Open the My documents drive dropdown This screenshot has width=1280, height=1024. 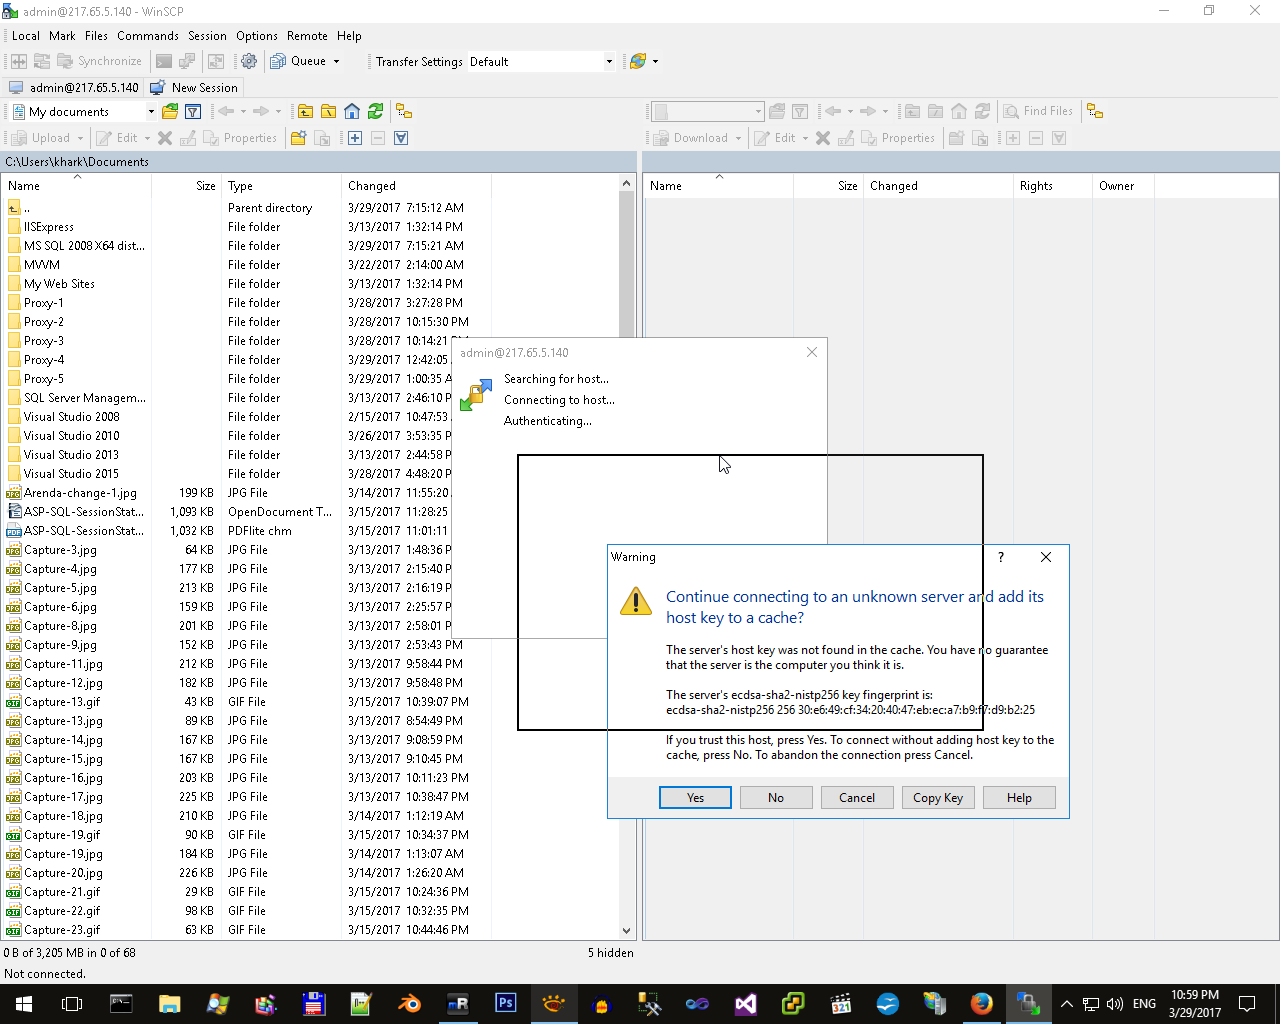[x=151, y=111]
